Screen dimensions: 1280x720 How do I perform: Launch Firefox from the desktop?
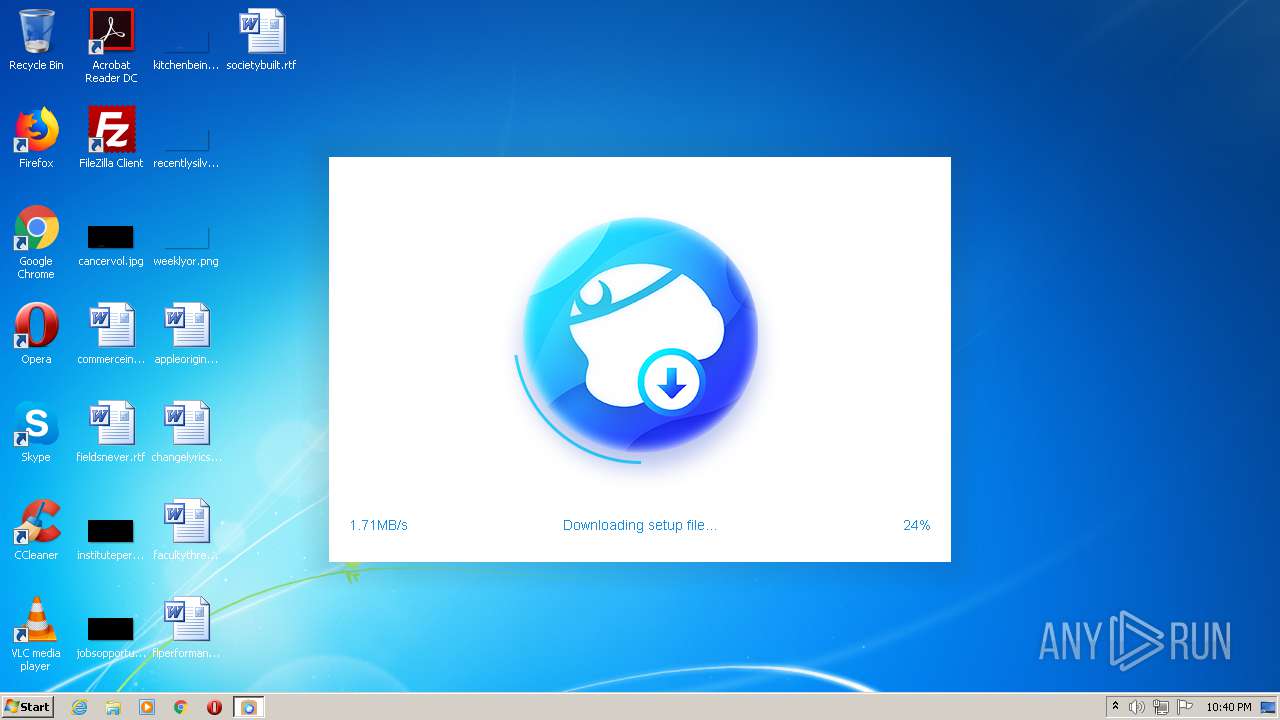[36, 138]
